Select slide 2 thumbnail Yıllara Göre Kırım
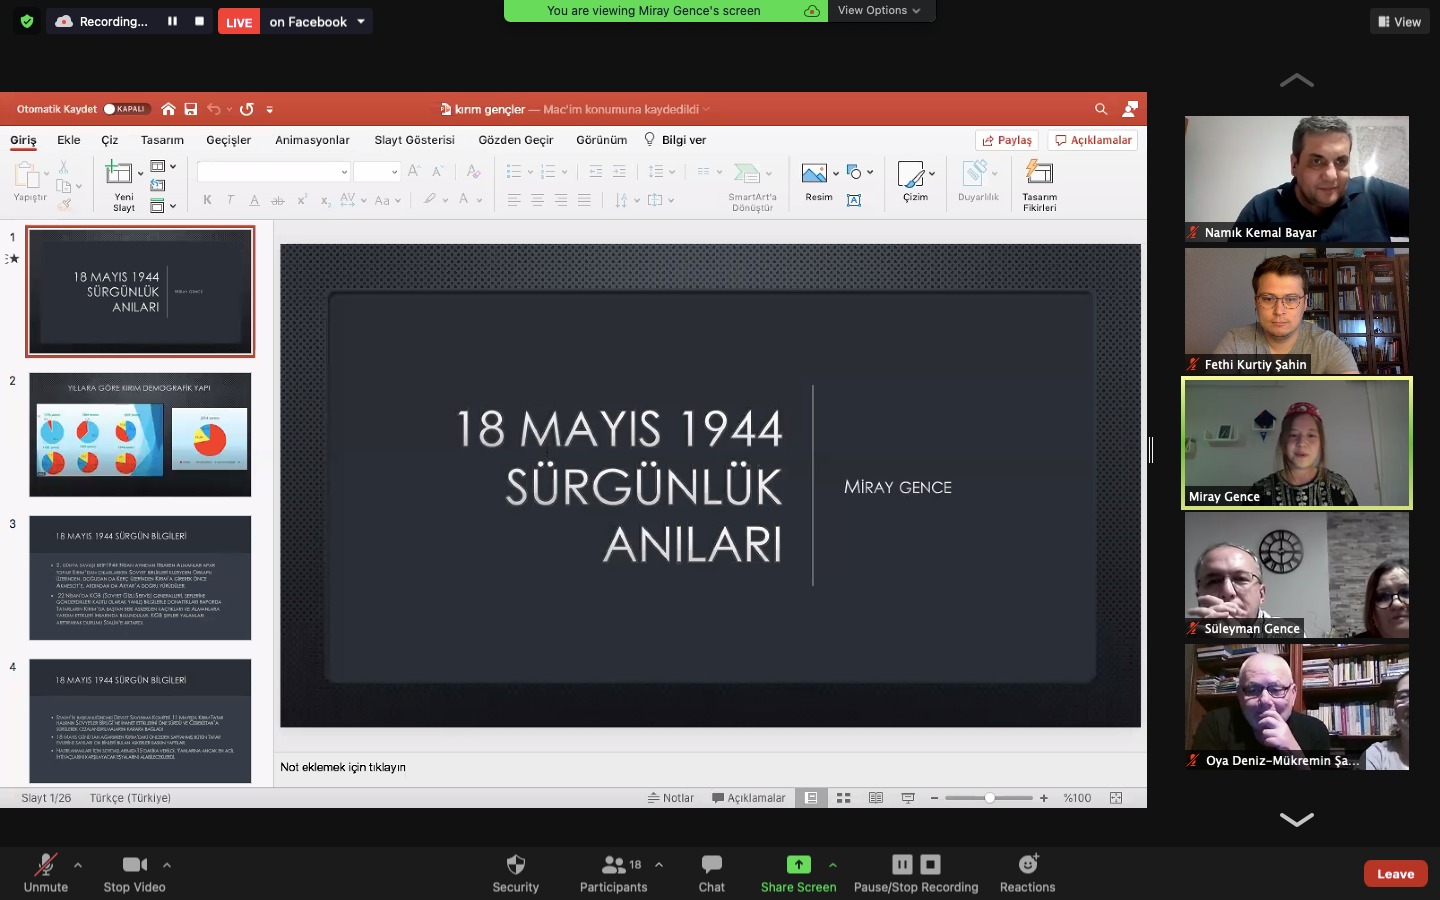 pos(140,435)
